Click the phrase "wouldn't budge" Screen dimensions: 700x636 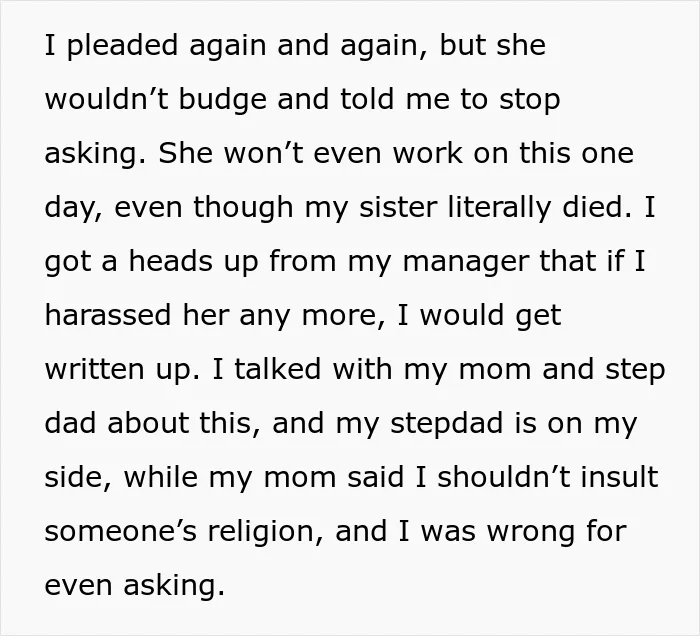pyautogui.click(x=156, y=99)
